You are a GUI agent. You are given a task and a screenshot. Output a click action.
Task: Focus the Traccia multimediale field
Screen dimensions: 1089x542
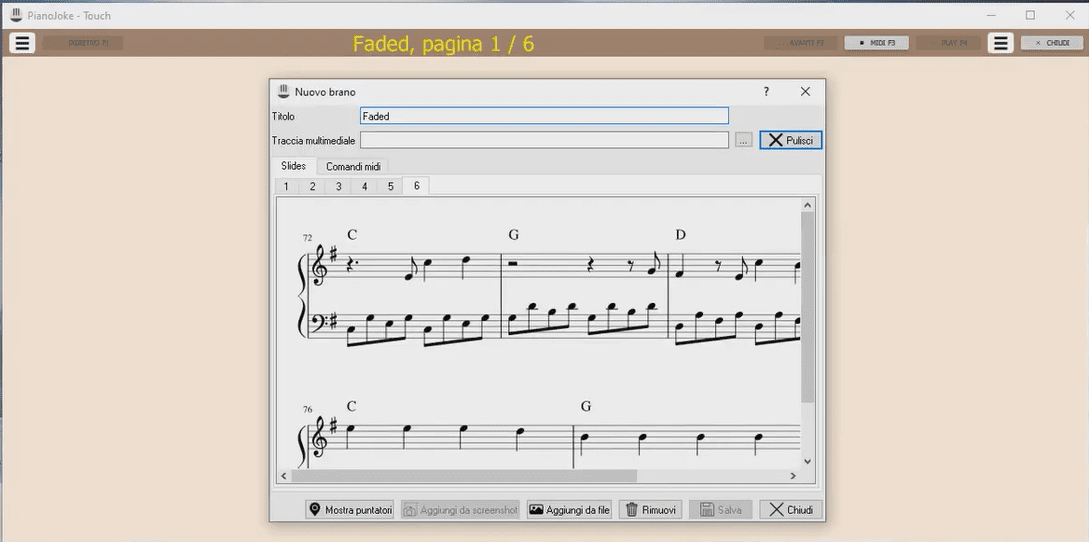pyautogui.click(x=544, y=140)
